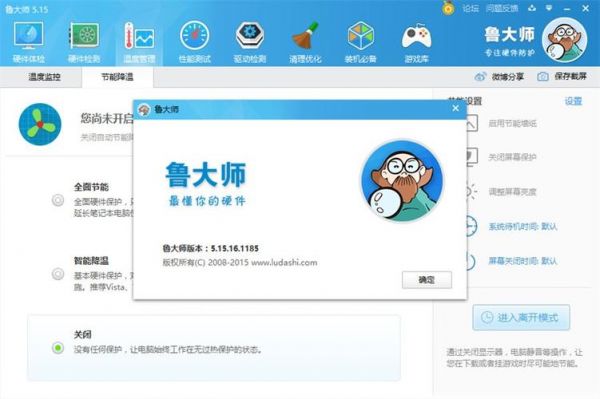Click the gold medal icon in title bar
Viewport: 600px width, 399px height.
[448, 8]
